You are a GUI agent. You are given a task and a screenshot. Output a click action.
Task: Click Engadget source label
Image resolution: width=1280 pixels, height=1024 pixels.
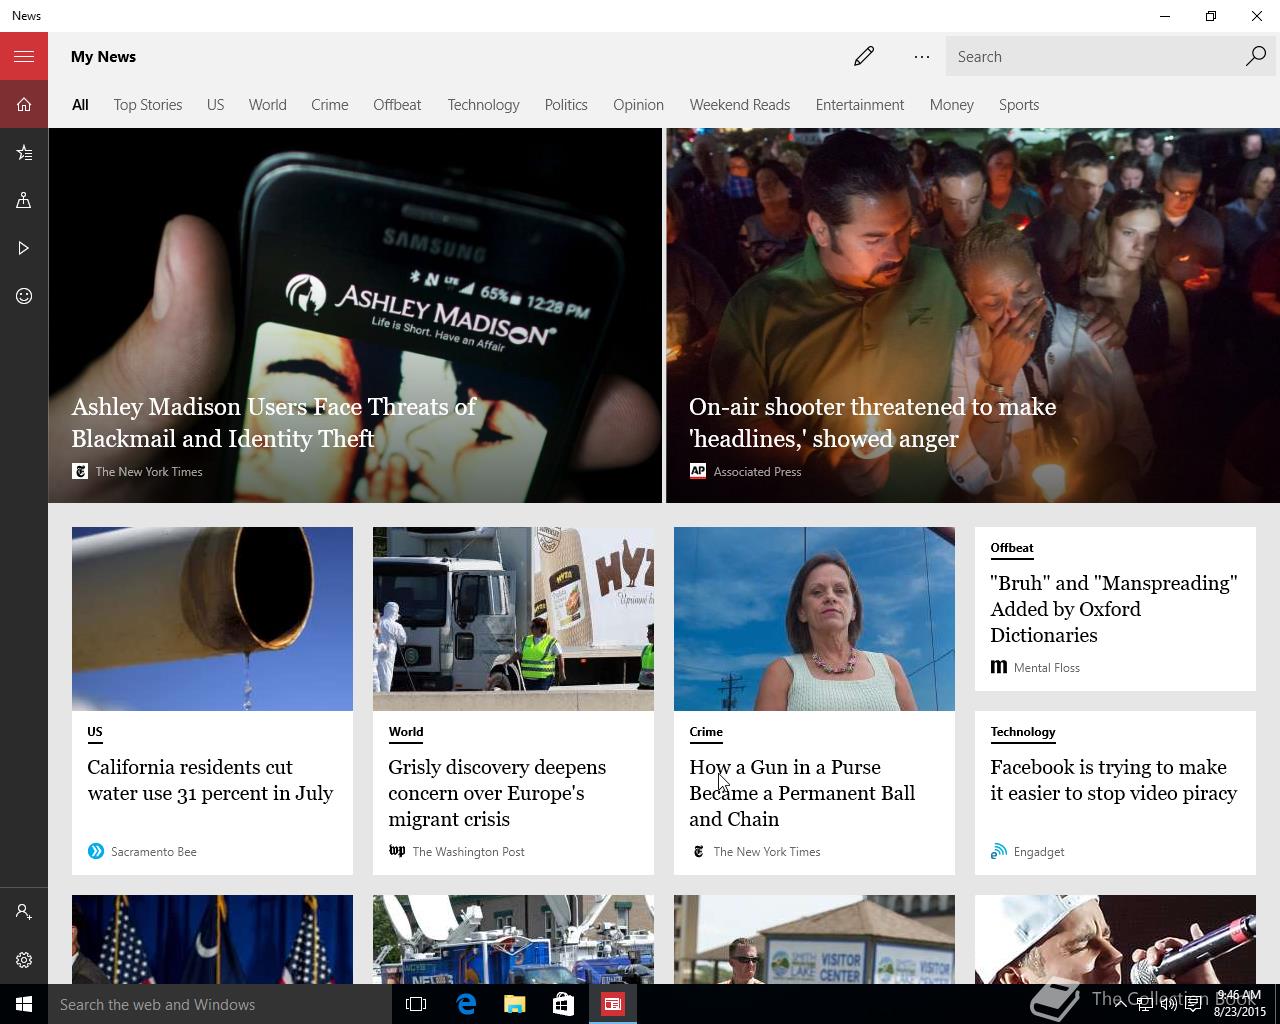(1039, 852)
